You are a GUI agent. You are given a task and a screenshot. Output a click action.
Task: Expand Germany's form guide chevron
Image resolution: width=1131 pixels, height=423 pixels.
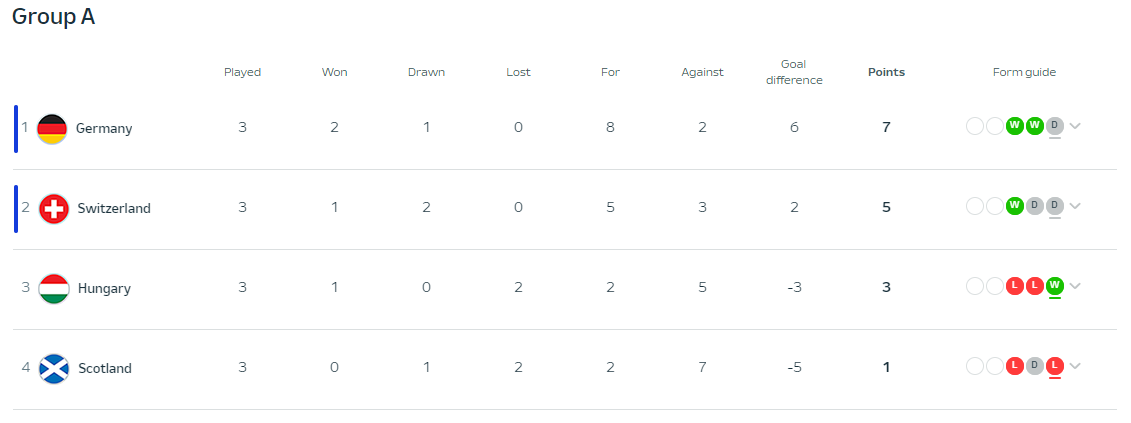(x=1075, y=126)
